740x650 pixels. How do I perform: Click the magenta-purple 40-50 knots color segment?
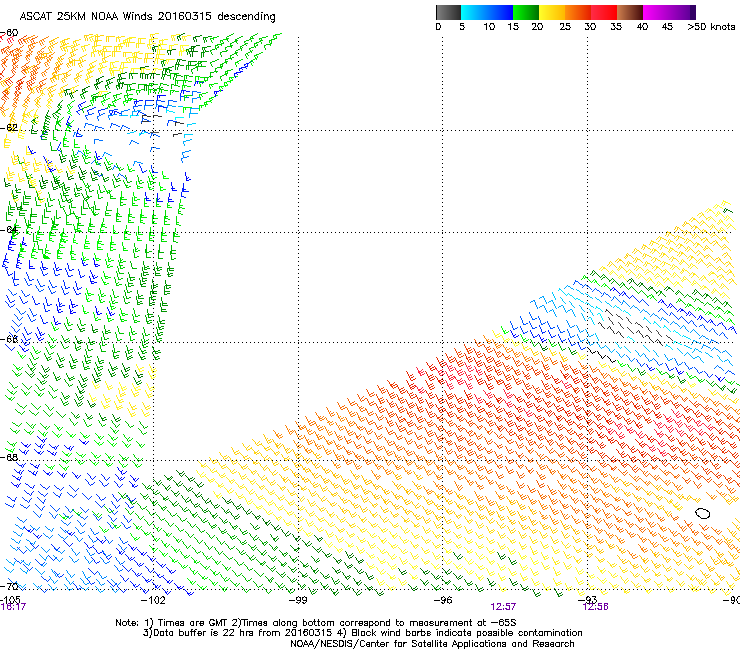(669, 12)
